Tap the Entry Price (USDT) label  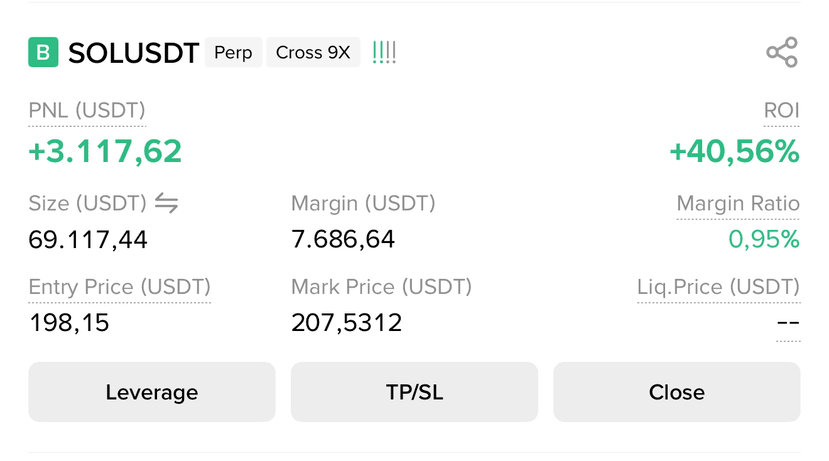[119, 287]
